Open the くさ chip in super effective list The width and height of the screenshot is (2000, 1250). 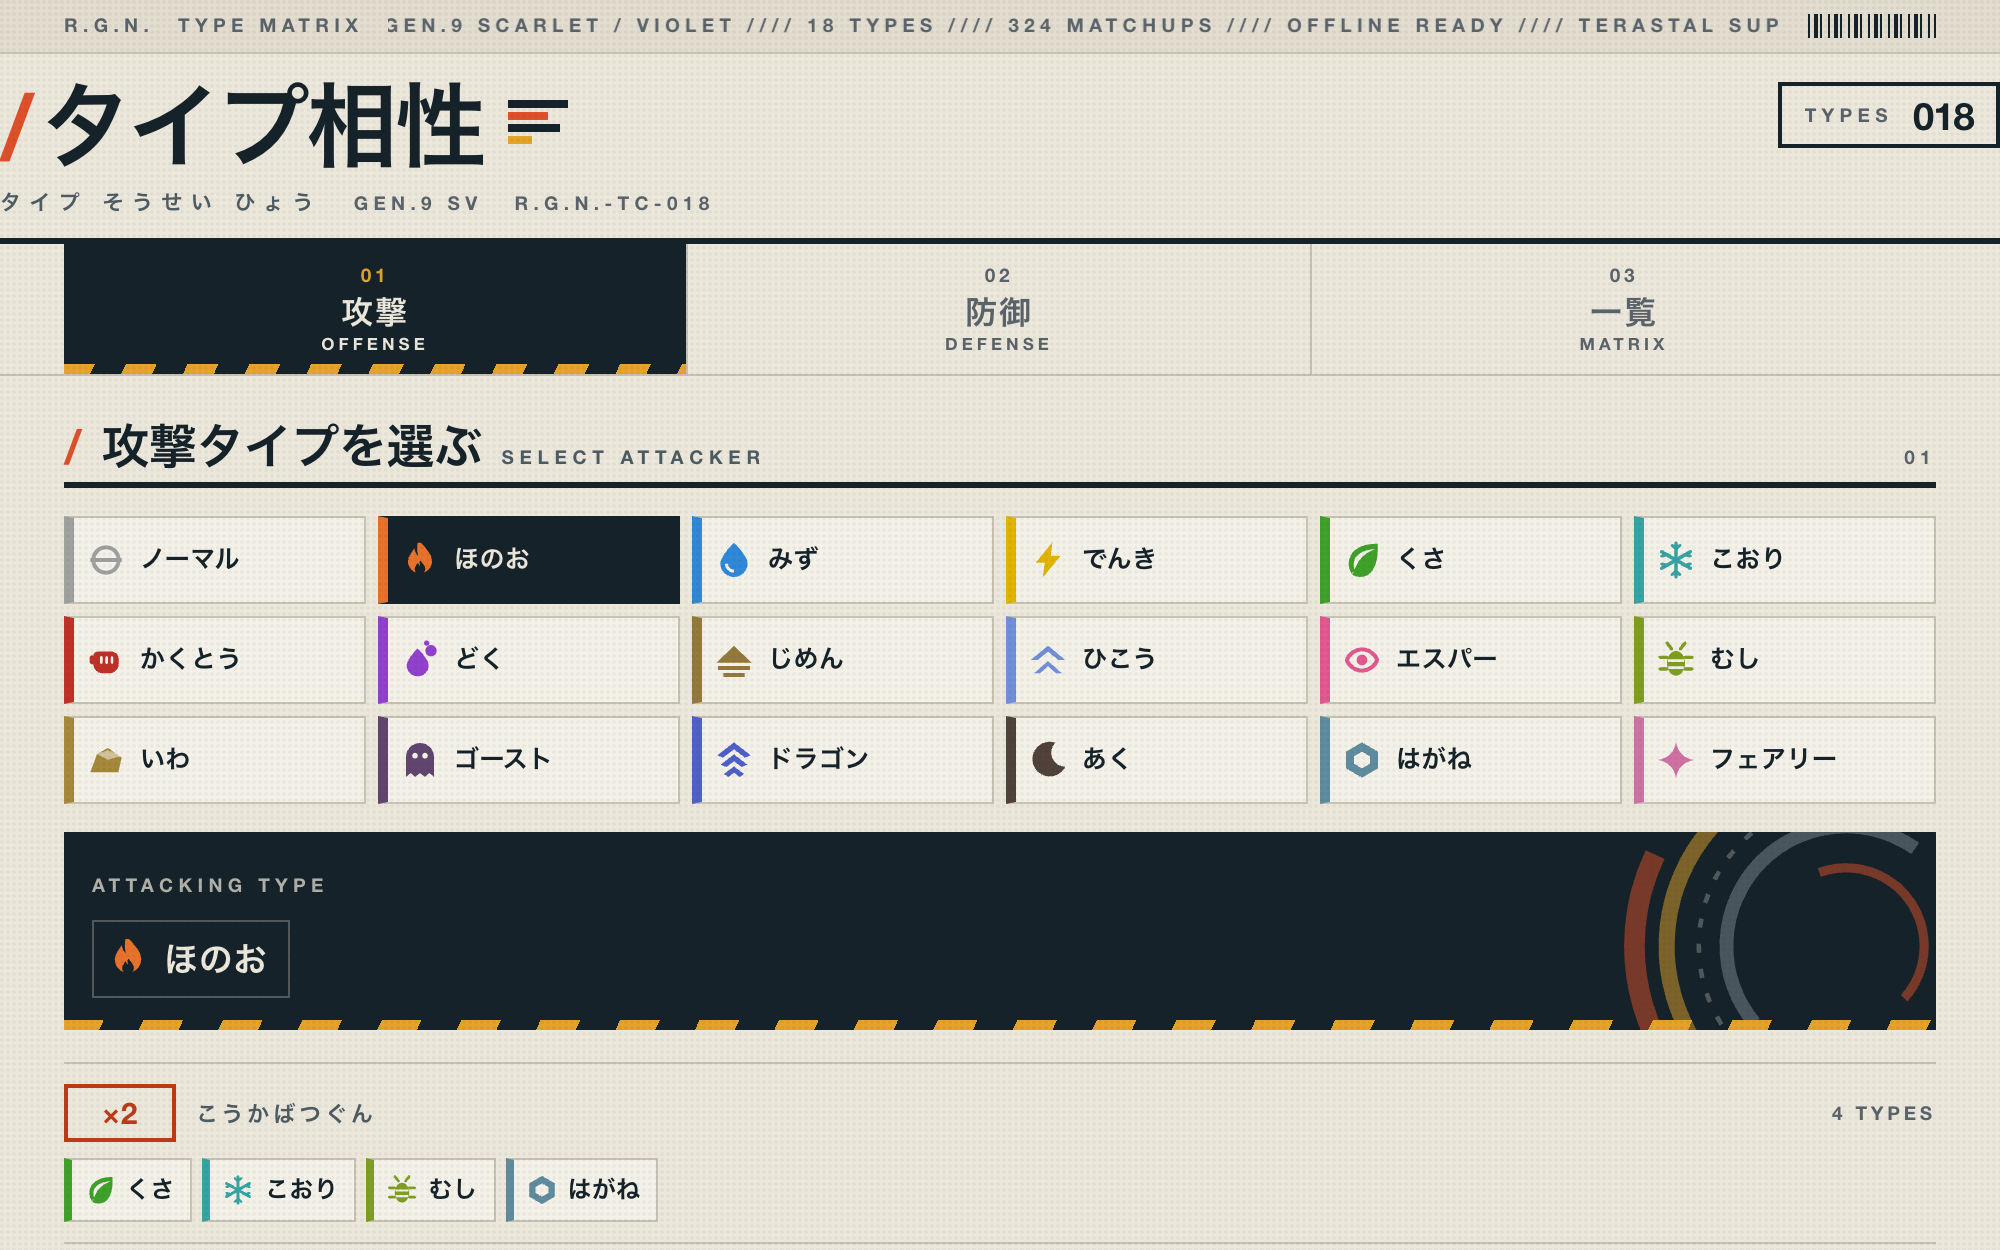[128, 1190]
